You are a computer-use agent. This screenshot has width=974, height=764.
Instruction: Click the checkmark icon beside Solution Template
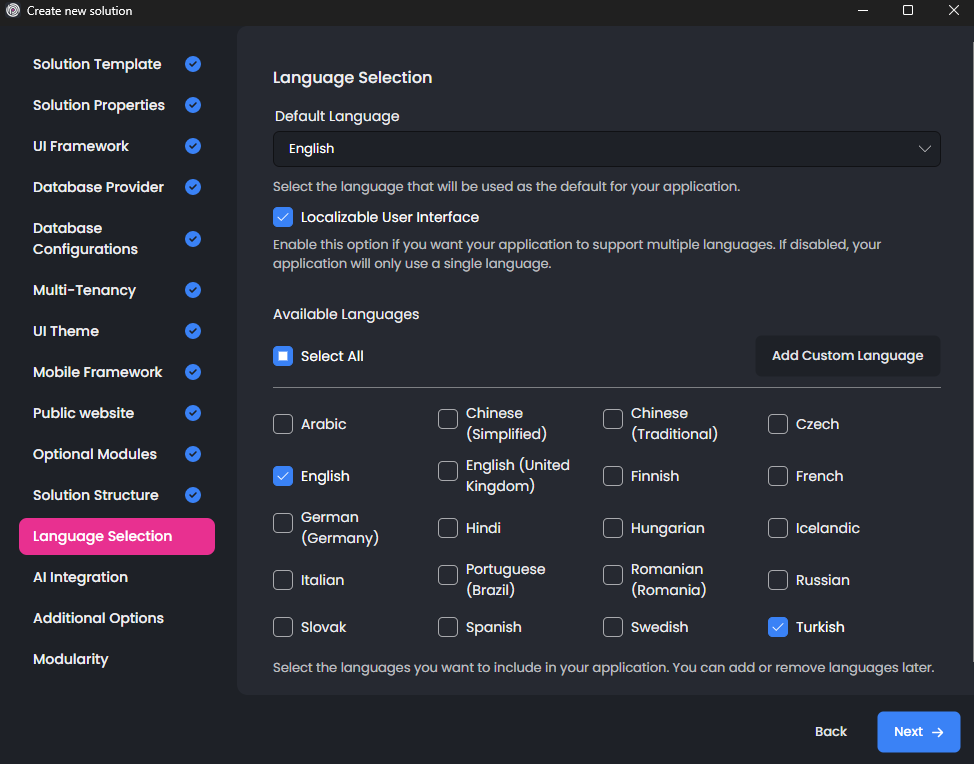(193, 64)
